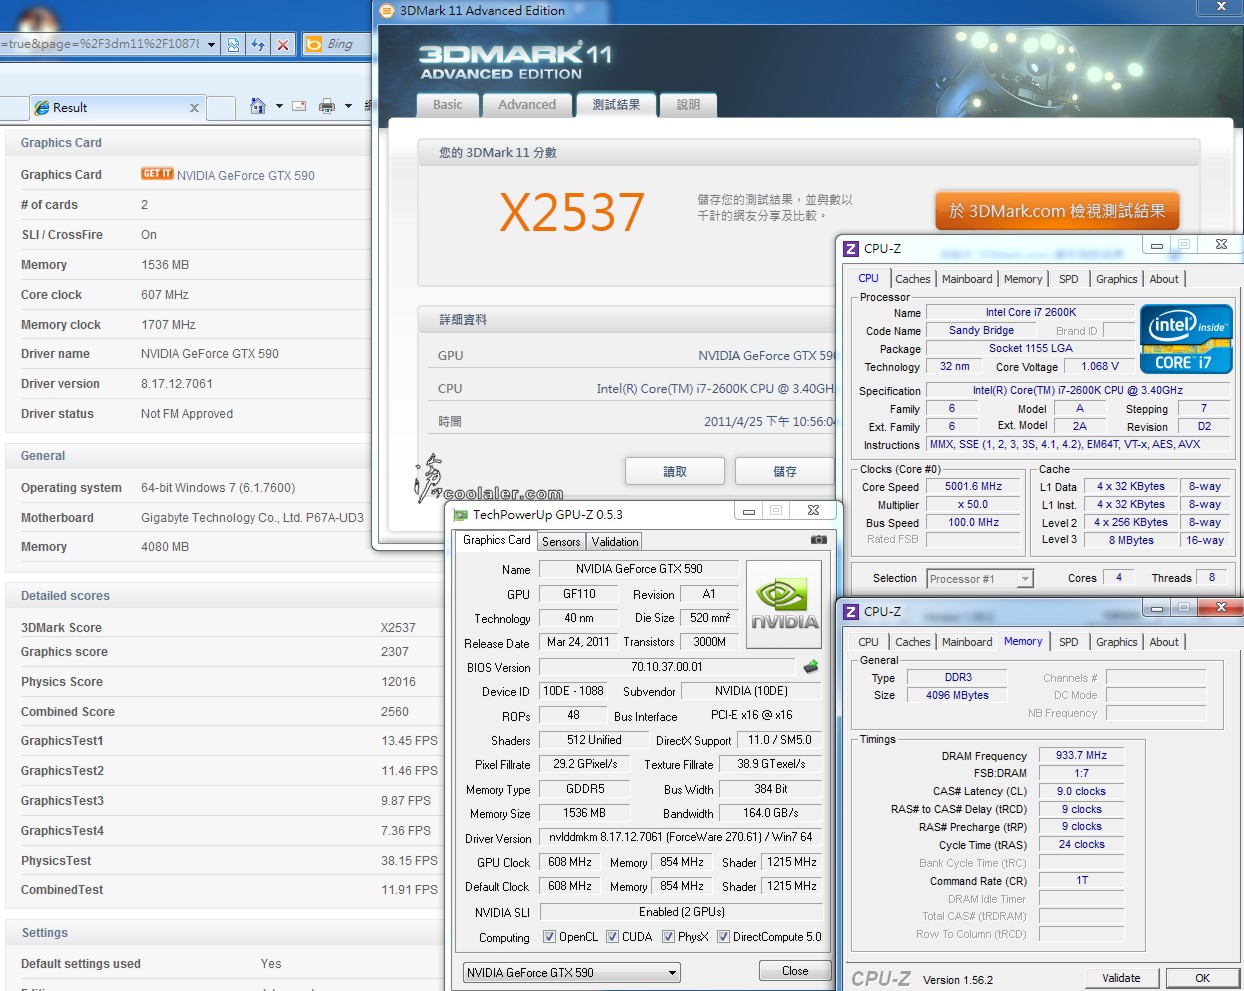The width and height of the screenshot is (1244, 991).
Task: Click the X2537 score in 3DMark 11
Action: [572, 212]
